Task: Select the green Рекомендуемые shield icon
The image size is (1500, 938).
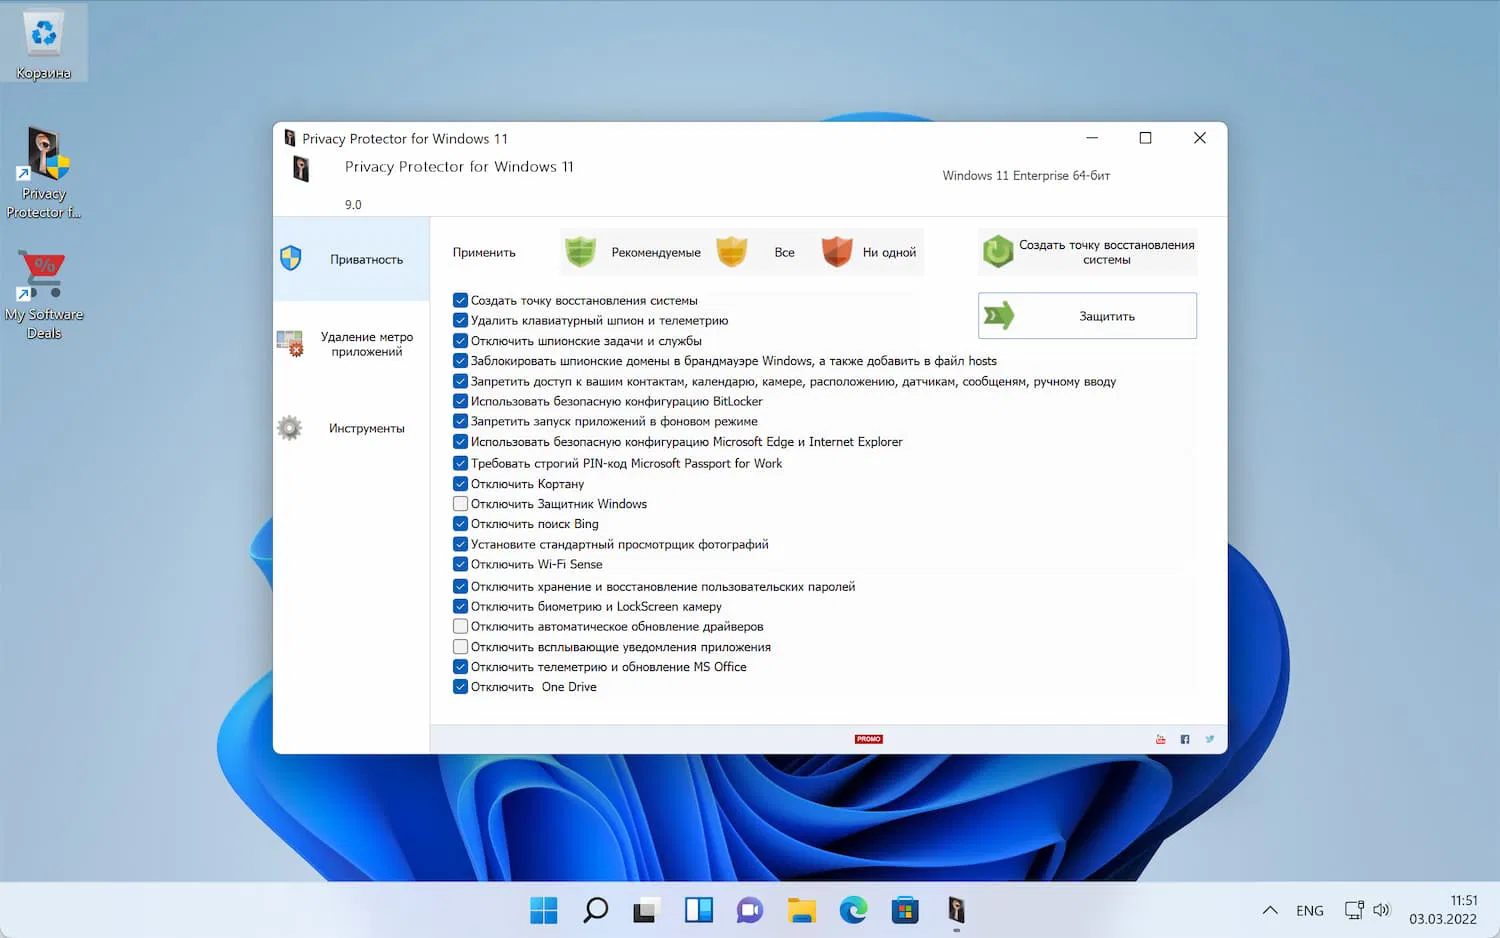Action: (x=580, y=252)
